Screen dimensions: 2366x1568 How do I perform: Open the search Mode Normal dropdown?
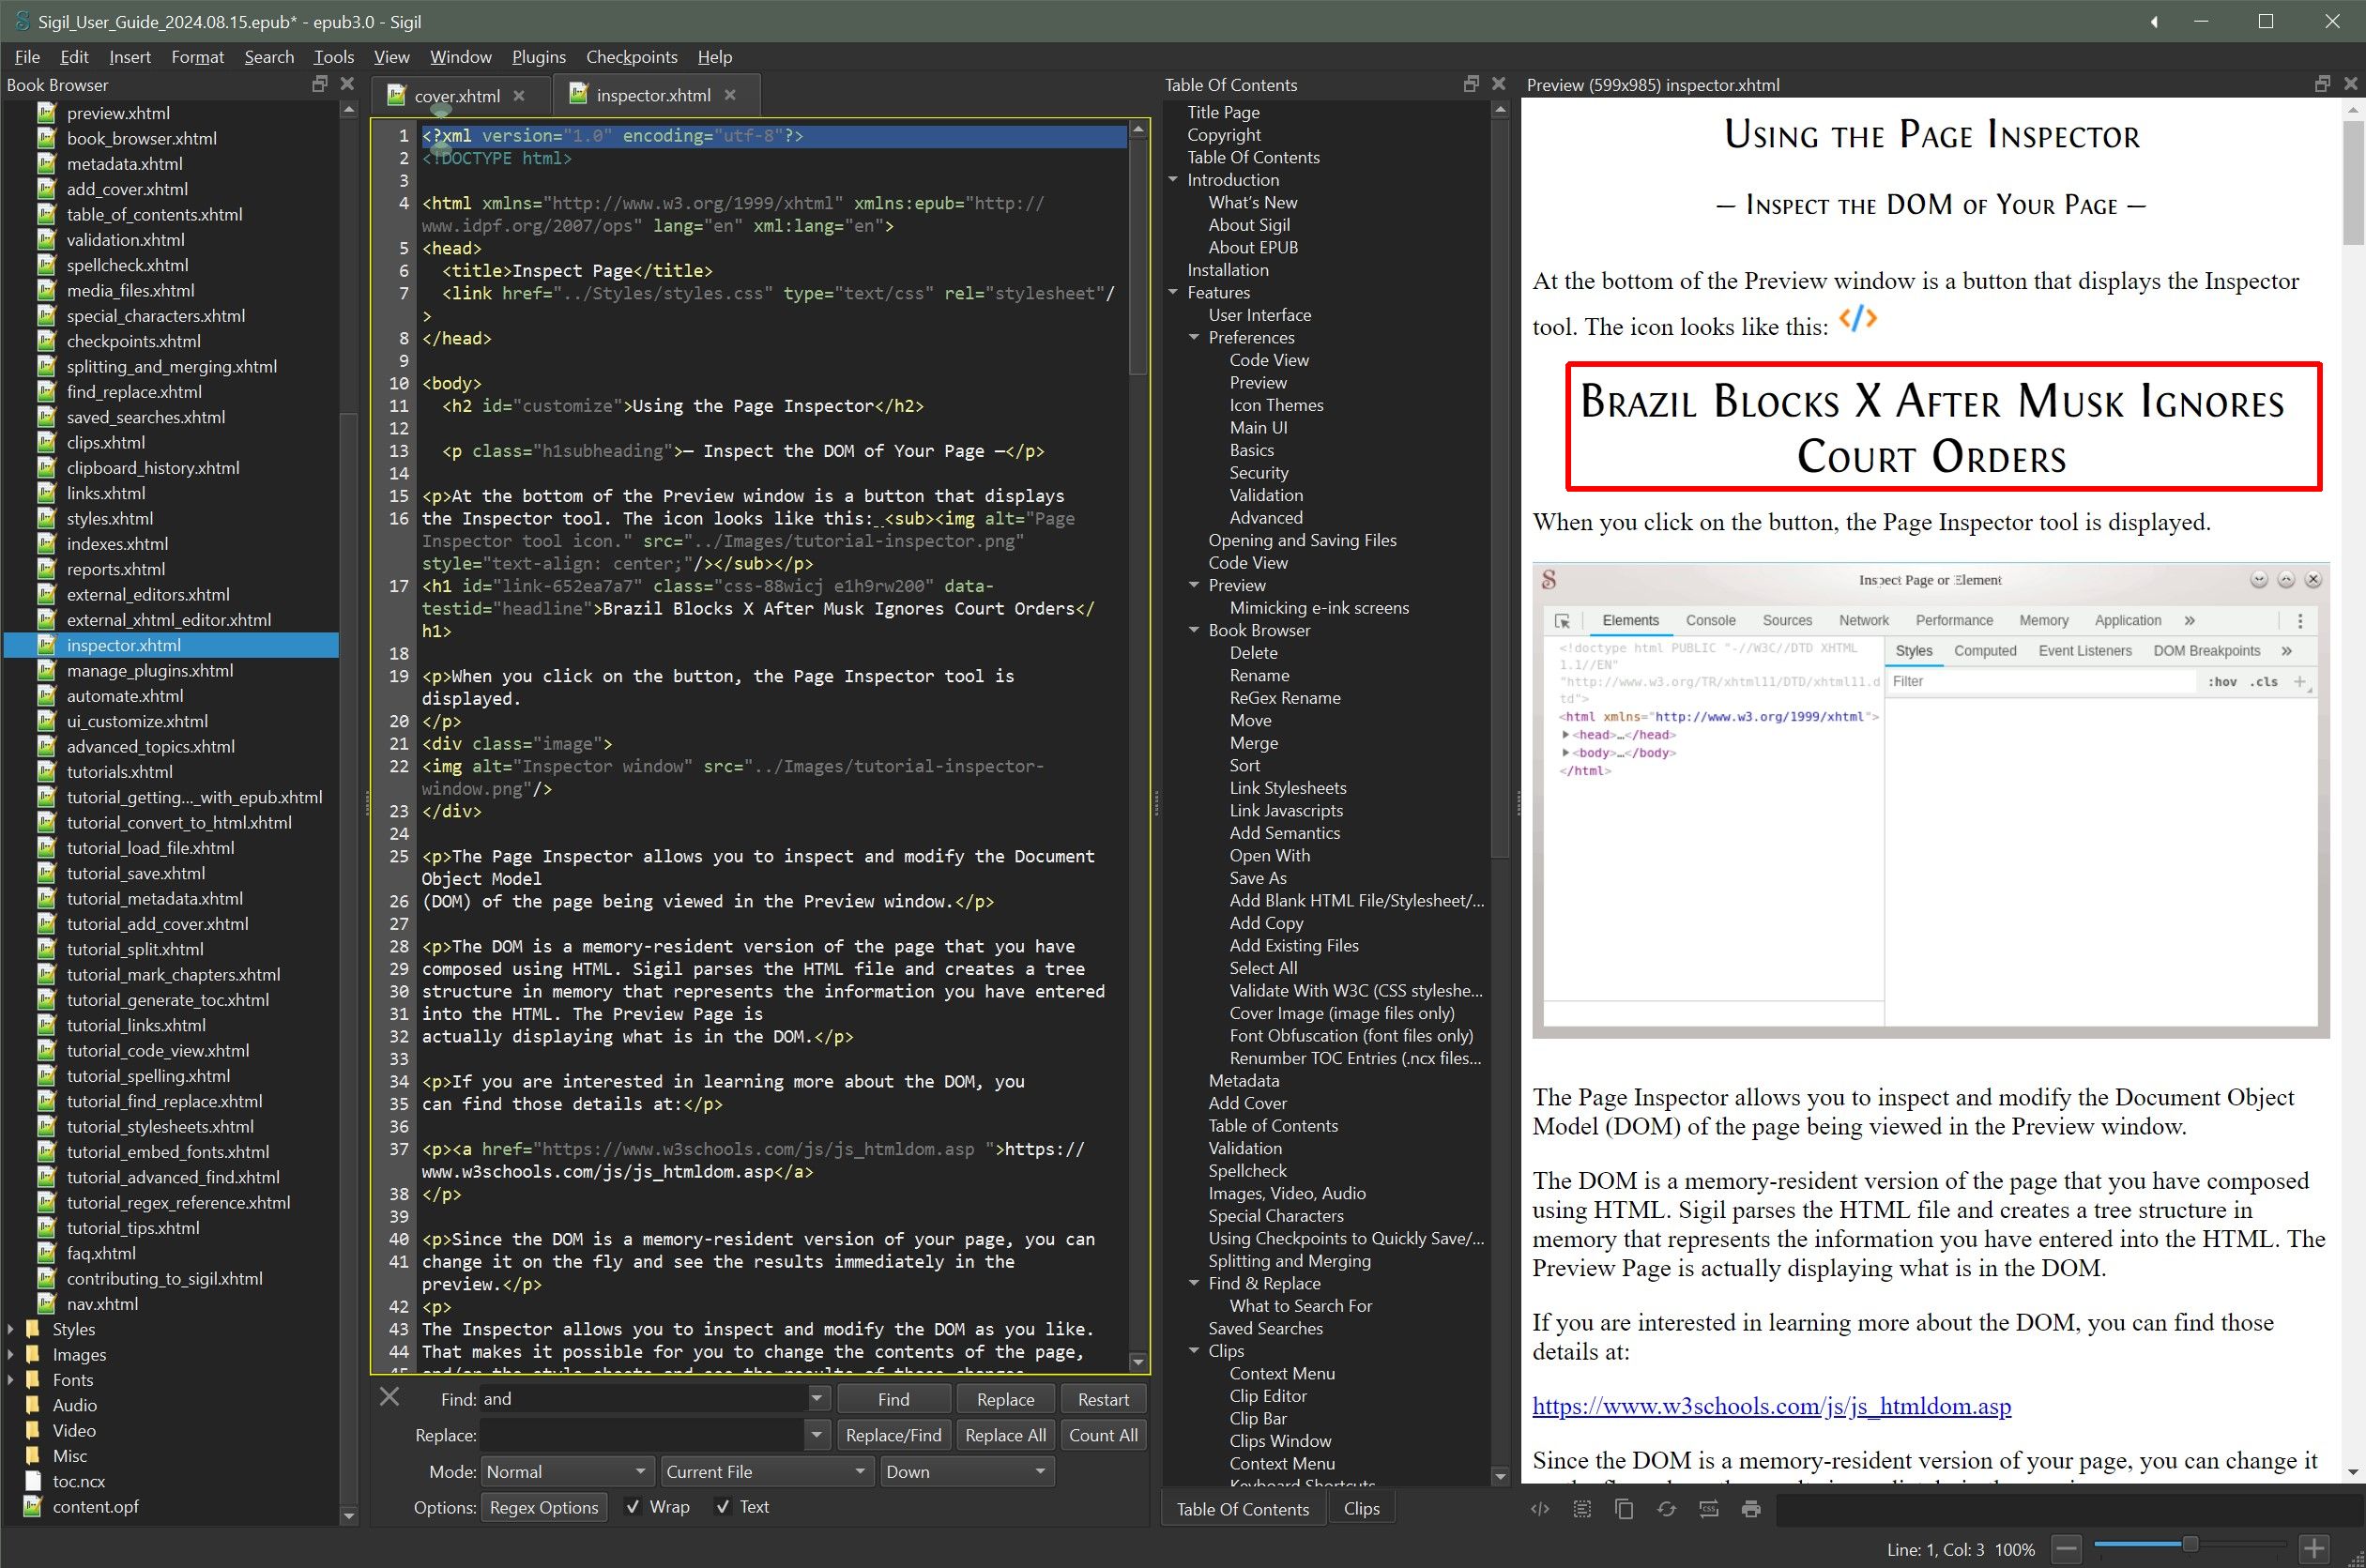pyautogui.click(x=567, y=1472)
